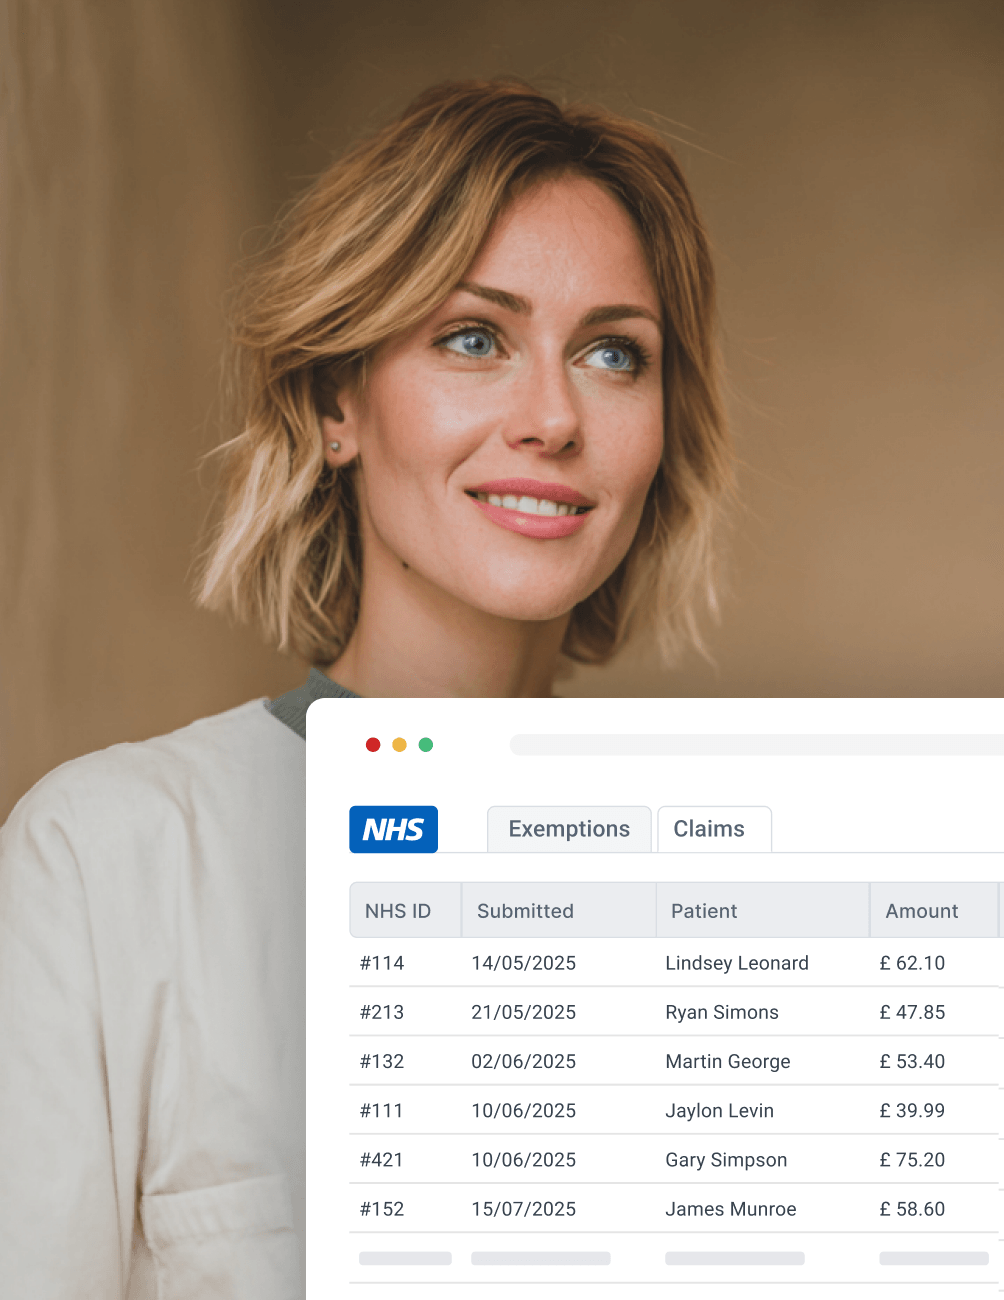The height and width of the screenshot is (1300, 1004).
Task: Click the green maximize window dot
Action: coord(426,745)
